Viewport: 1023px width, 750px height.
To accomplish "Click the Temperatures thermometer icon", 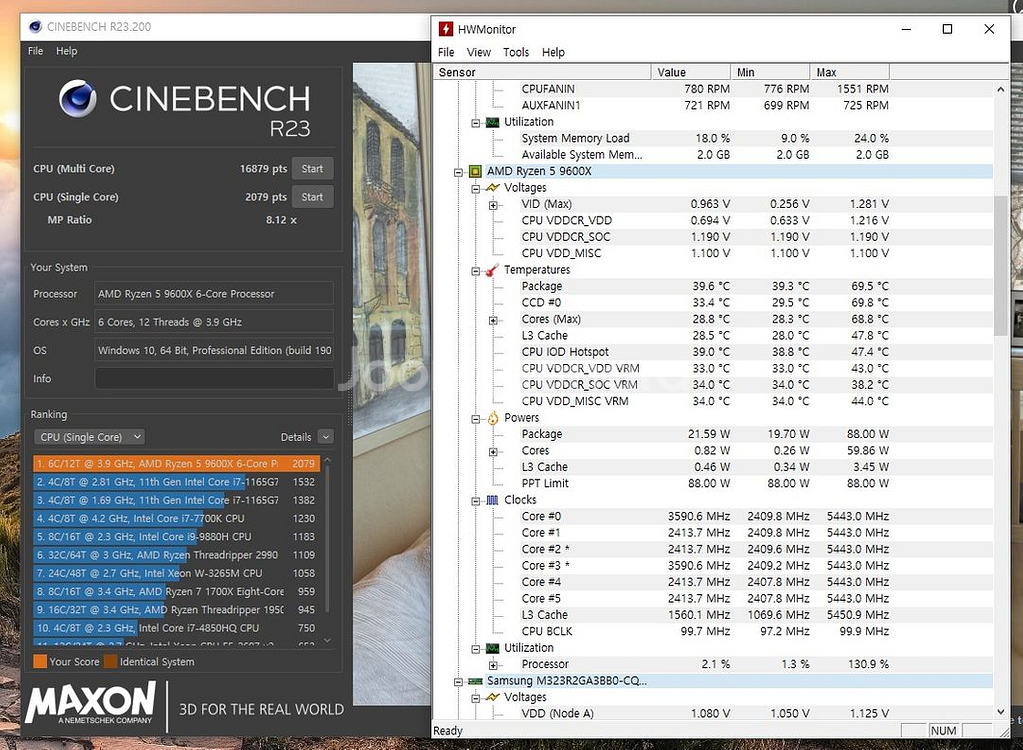I will (x=493, y=270).
